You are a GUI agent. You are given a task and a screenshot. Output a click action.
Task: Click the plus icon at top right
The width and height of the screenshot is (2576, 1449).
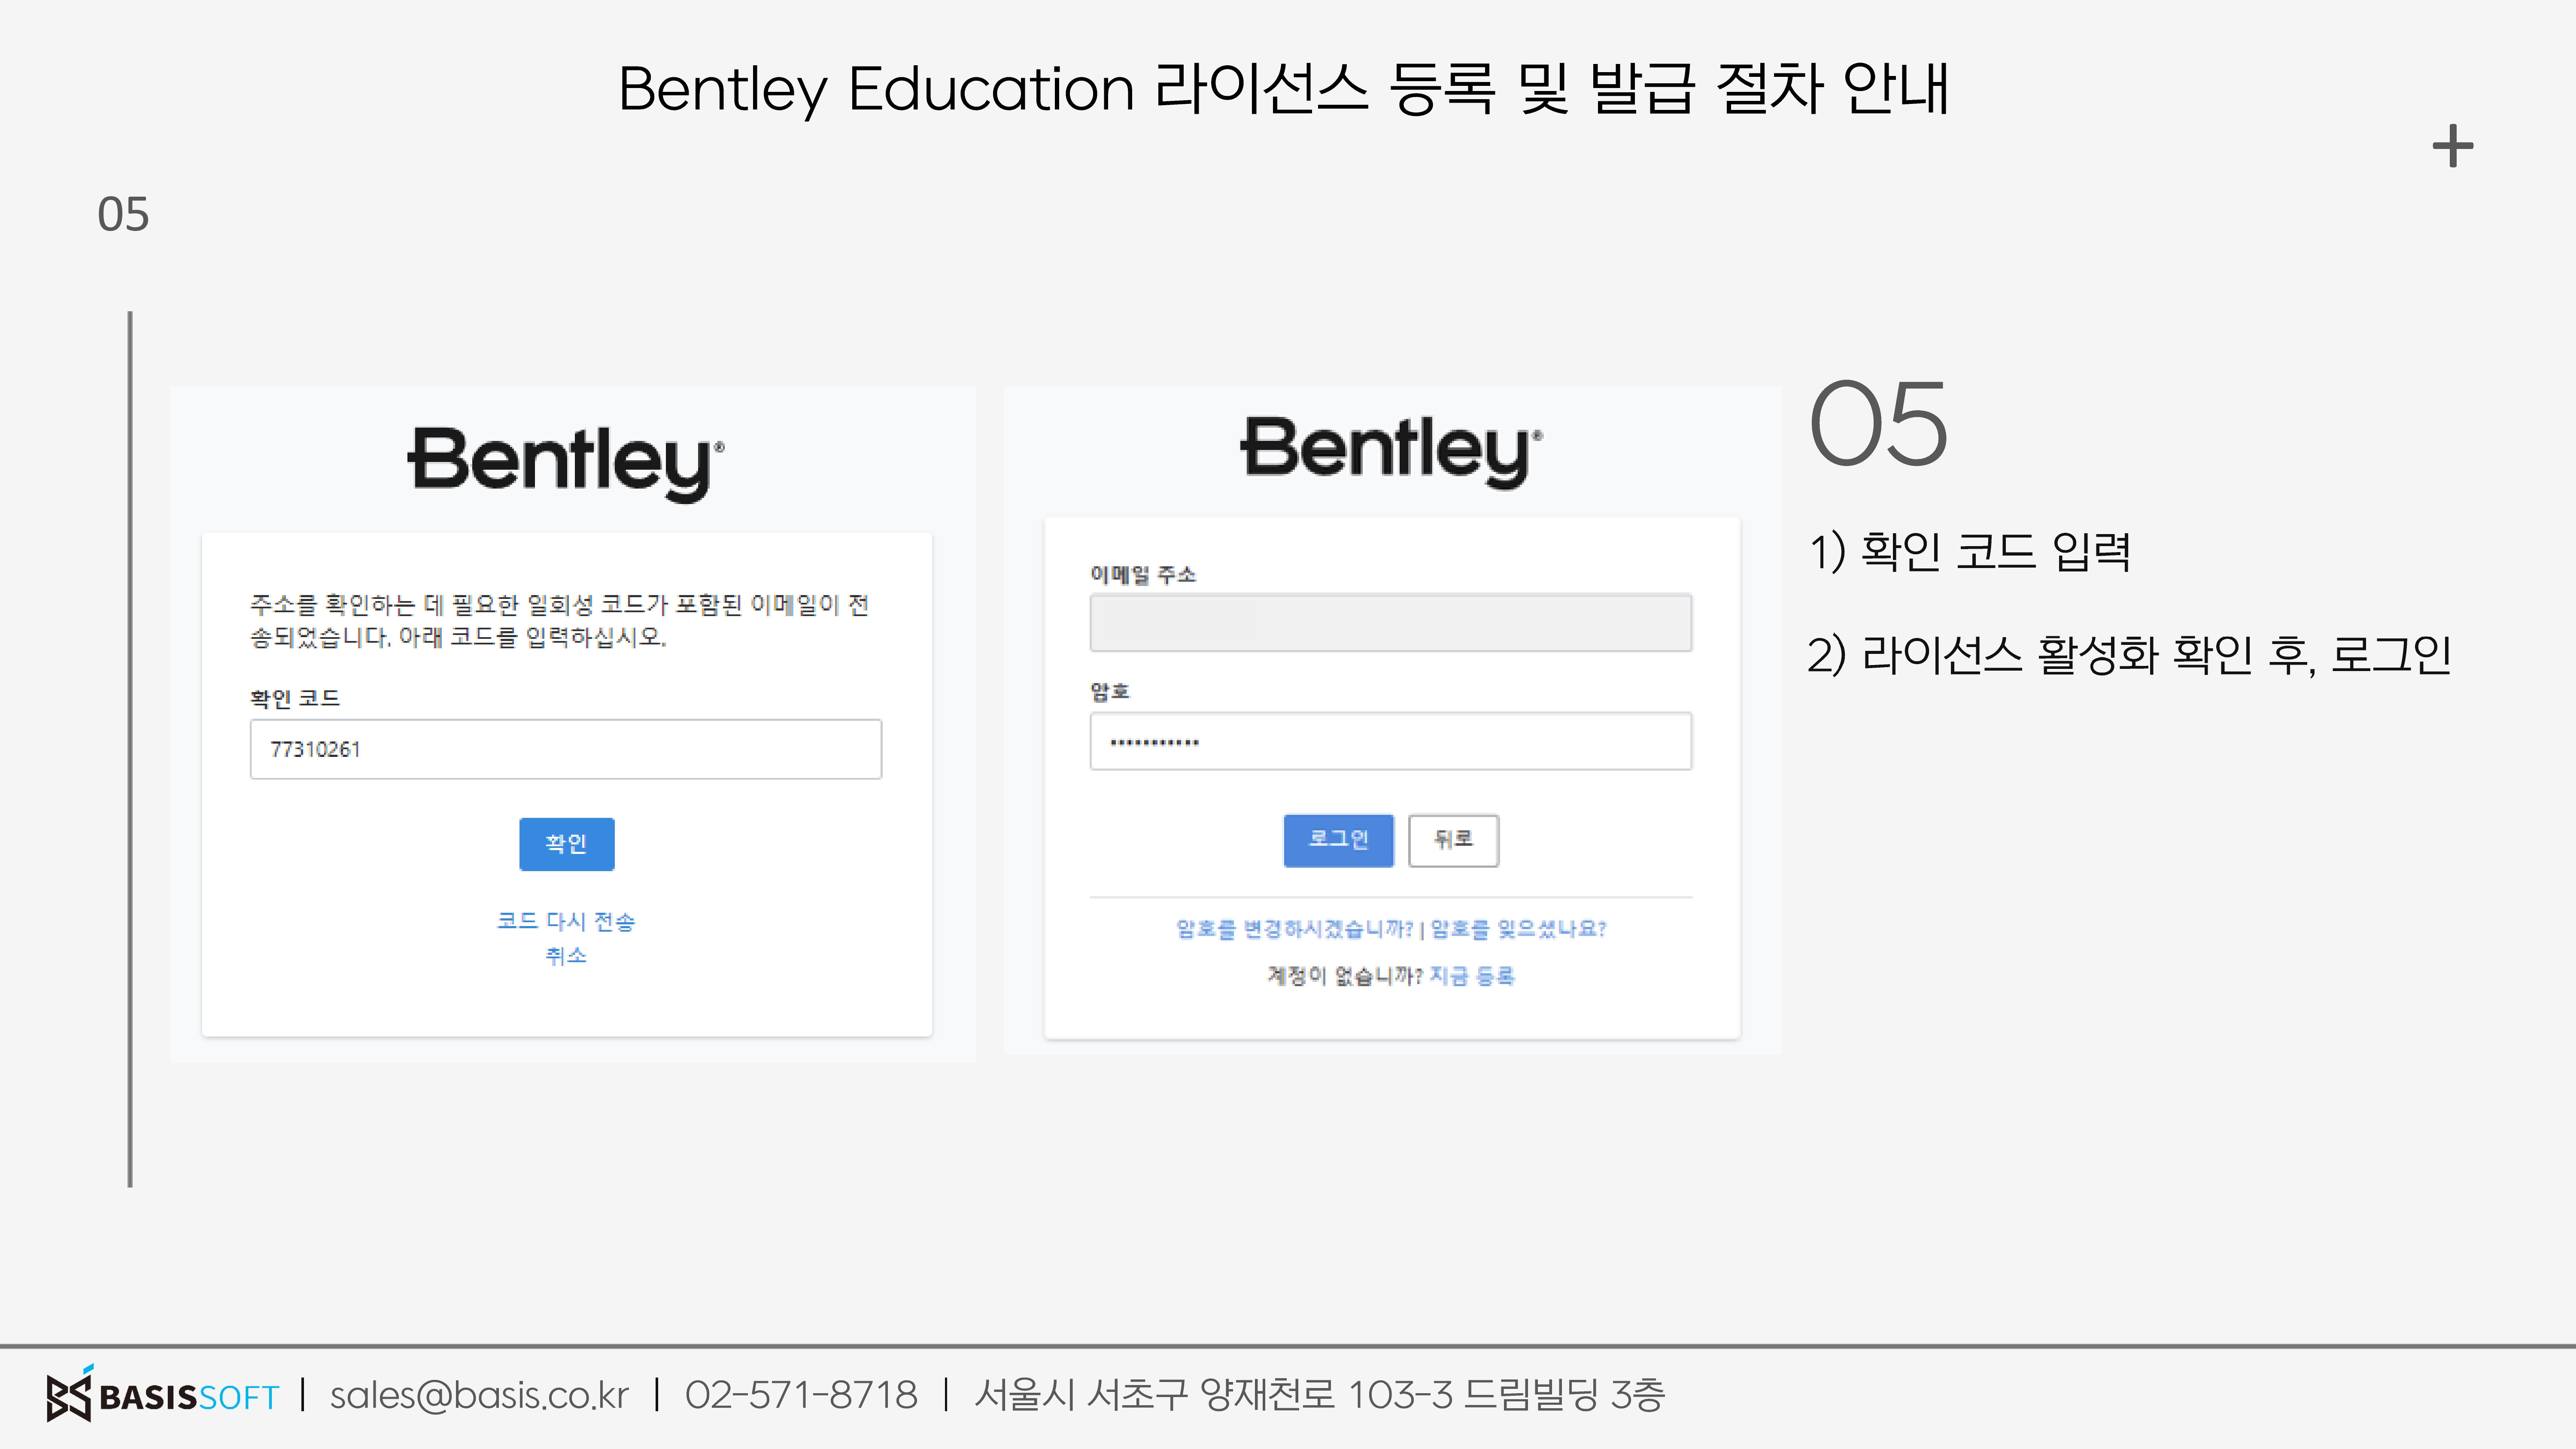coord(2453,146)
